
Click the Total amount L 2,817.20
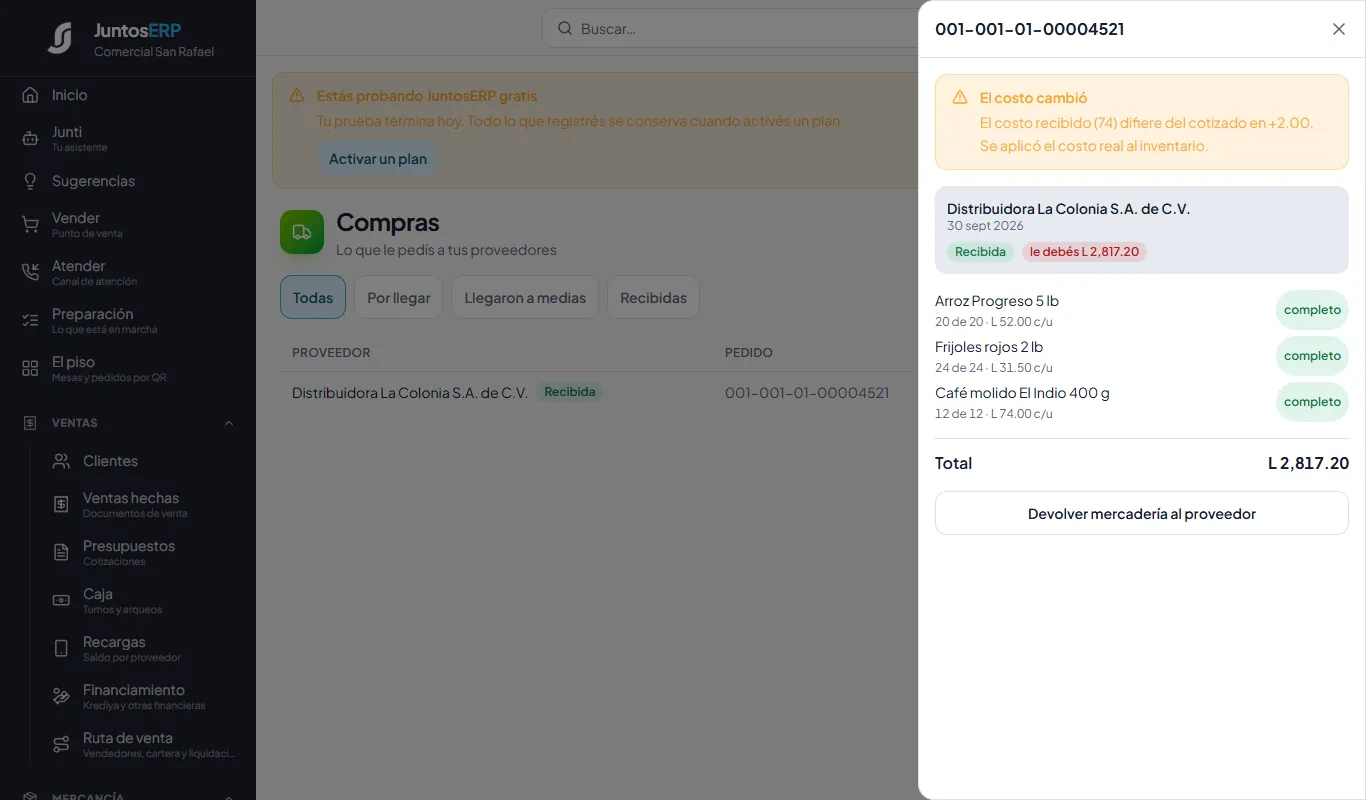tap(1308, 463)
